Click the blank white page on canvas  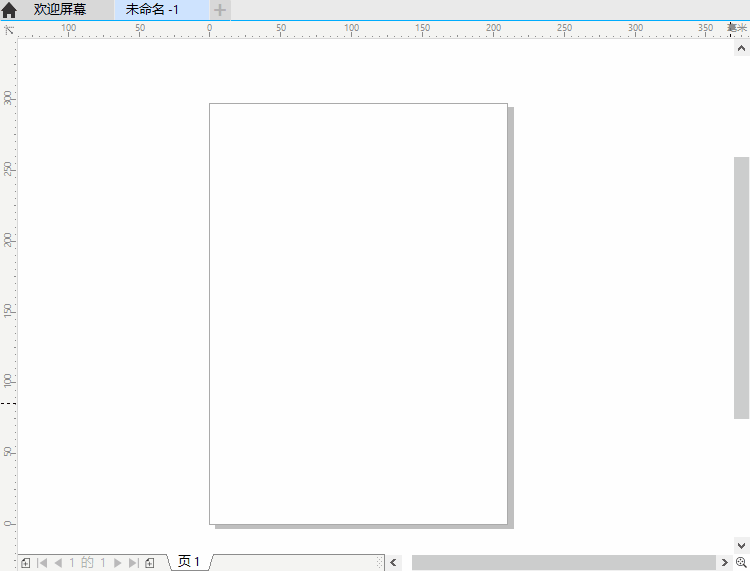click(358, 313)
